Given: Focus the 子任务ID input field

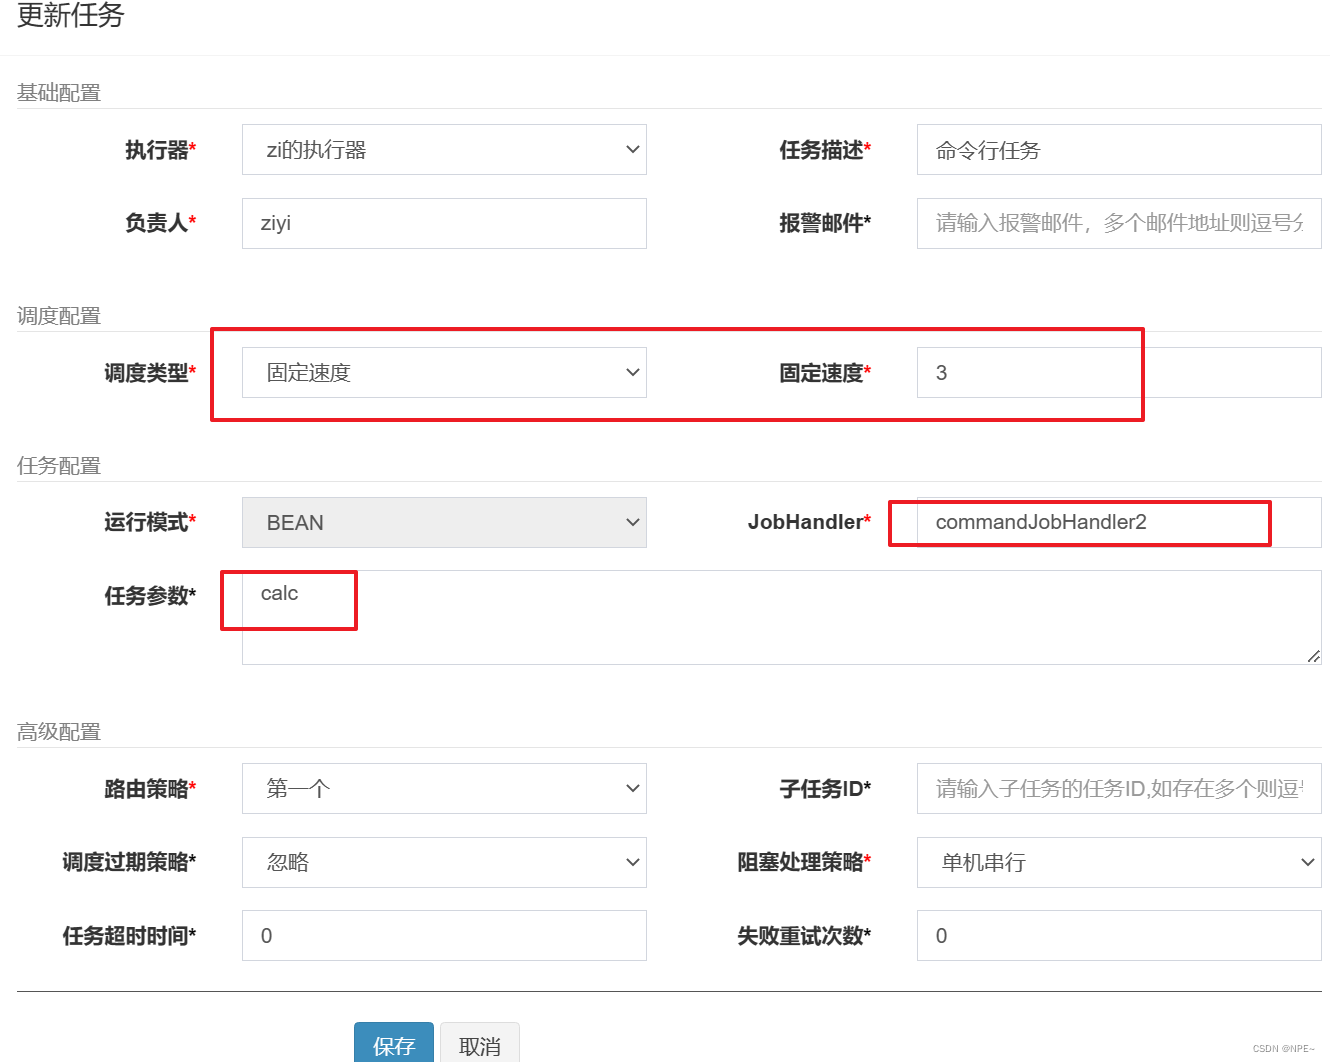Looking at the screenshot, I should point(1119,789).
